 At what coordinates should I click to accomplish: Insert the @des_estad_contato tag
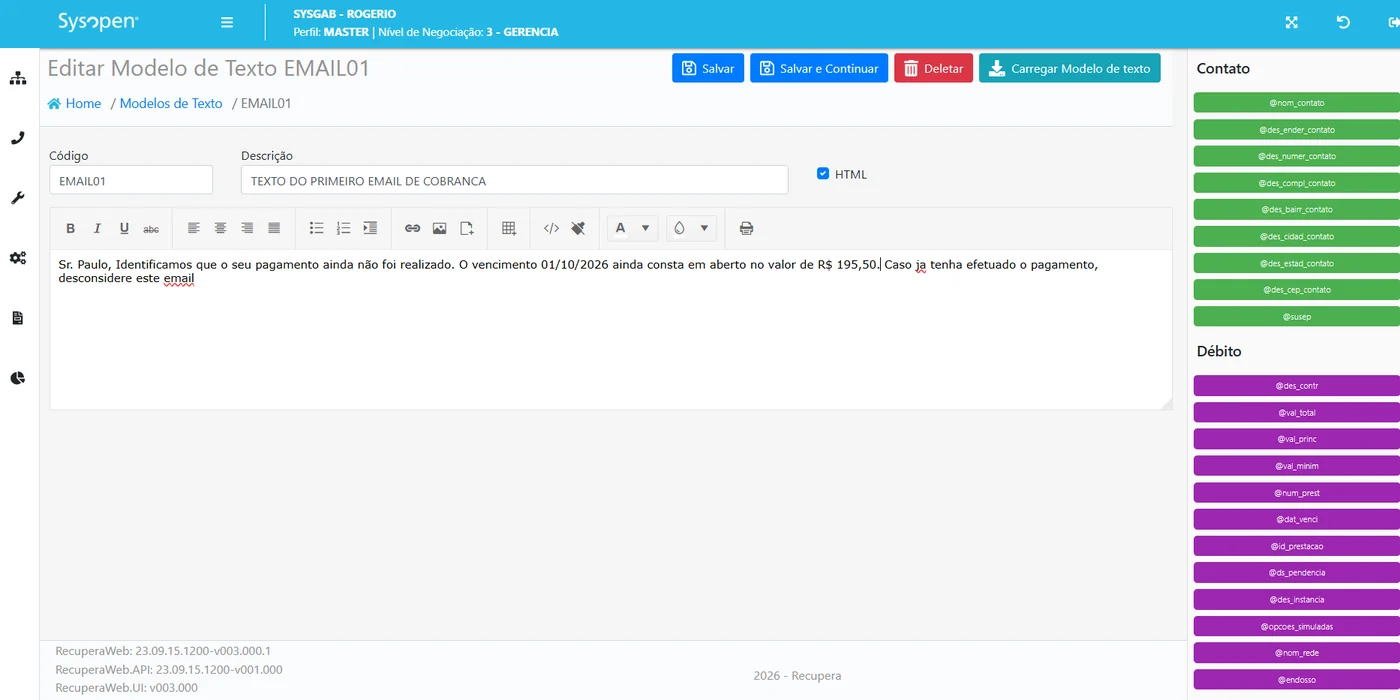tap(1296, 263)
